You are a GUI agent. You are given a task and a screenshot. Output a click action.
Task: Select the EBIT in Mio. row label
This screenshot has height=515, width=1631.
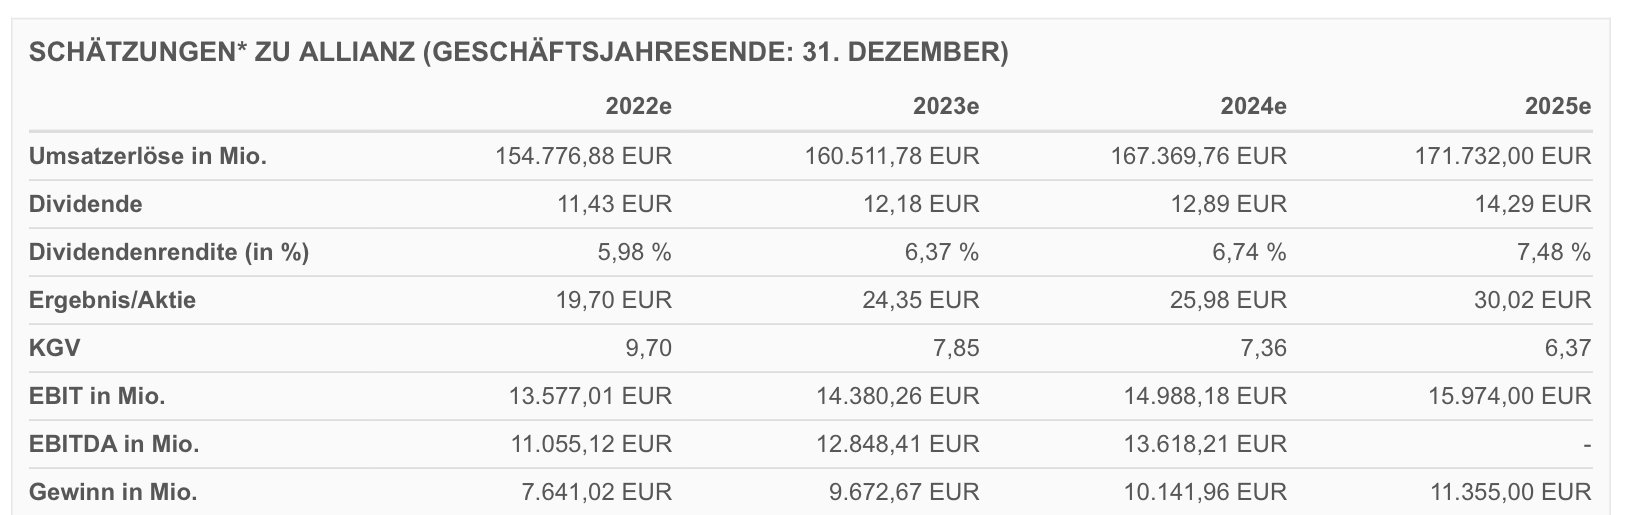point(97,396)
